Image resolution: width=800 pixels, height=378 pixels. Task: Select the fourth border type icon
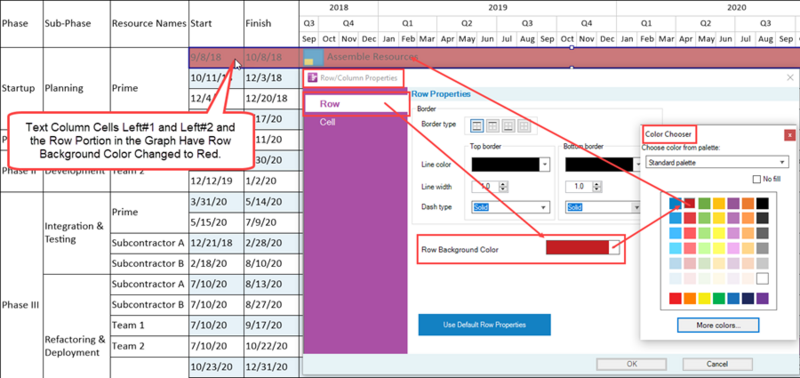(x=524, y=125)
